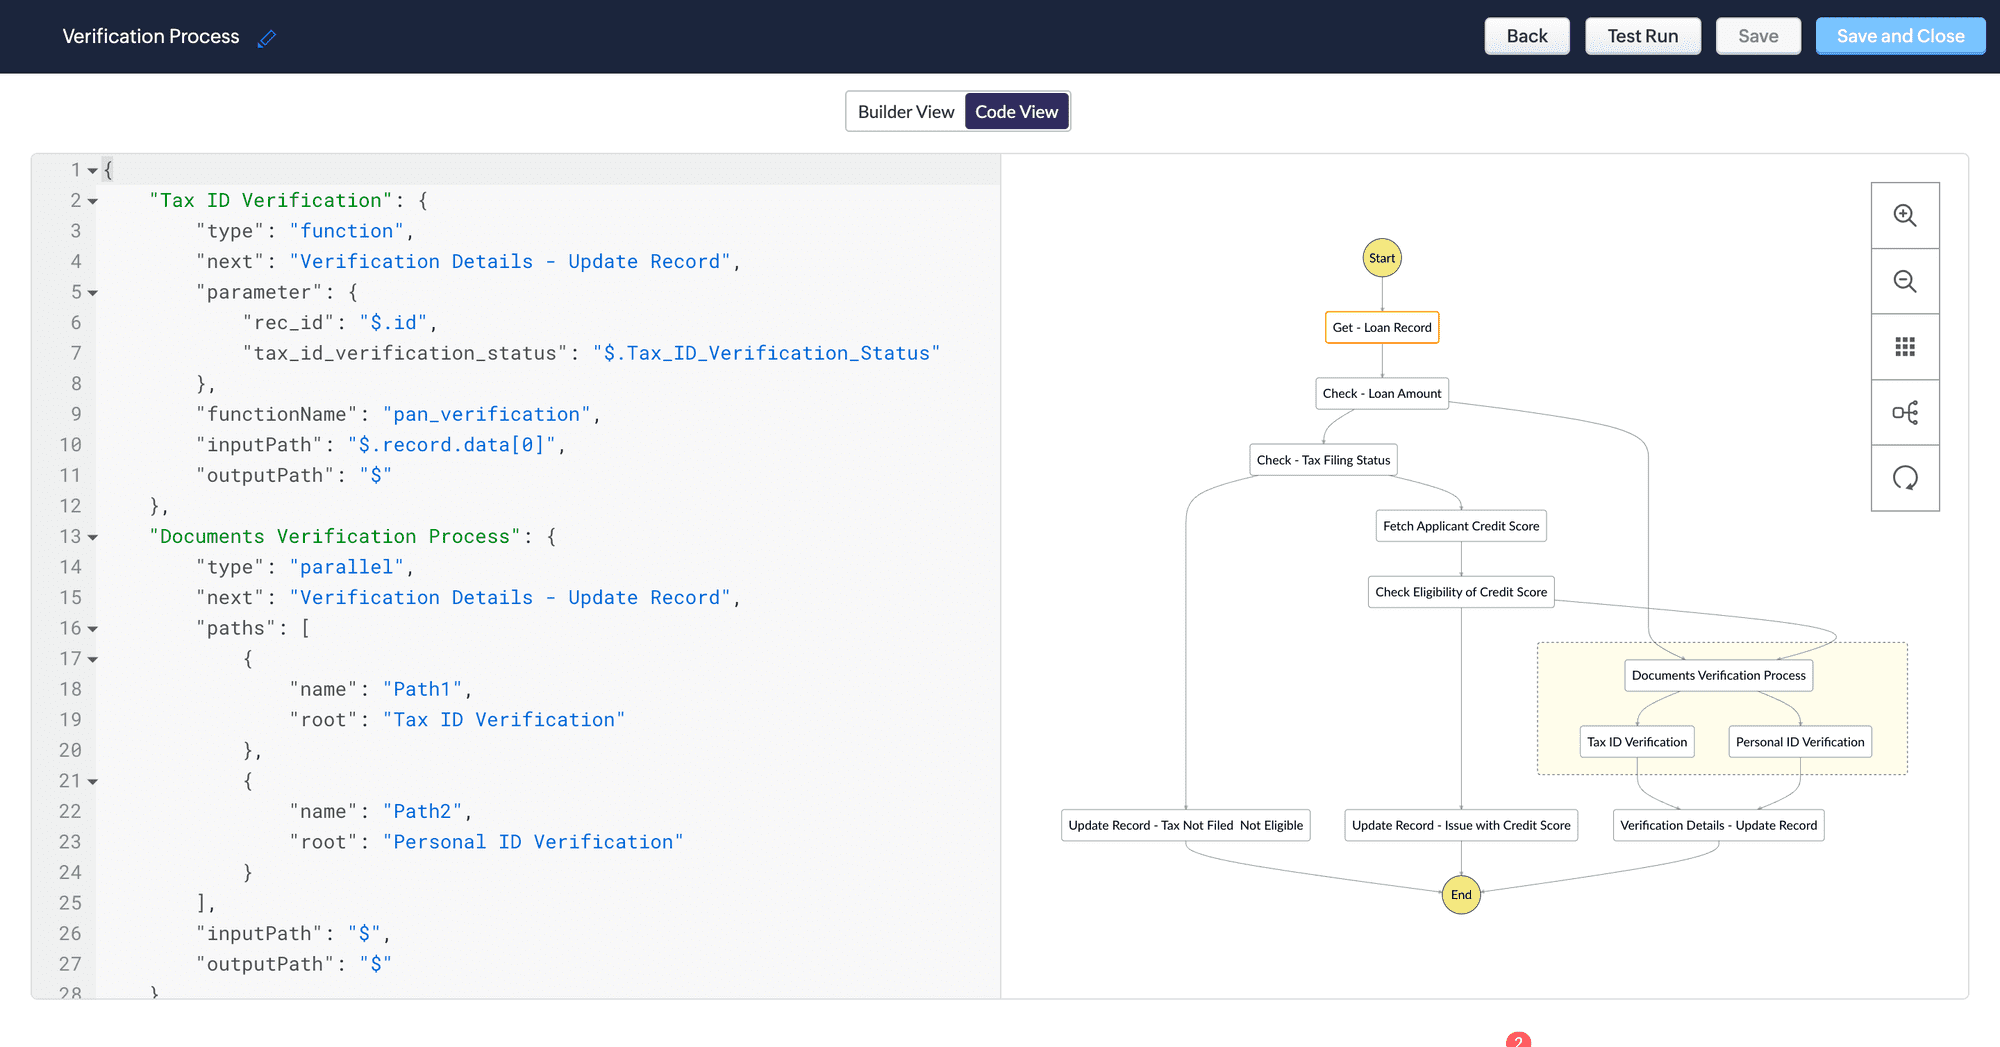Click the Personal ID Verification node
Screen dimensions: 2000x1047
point(1800,742)
